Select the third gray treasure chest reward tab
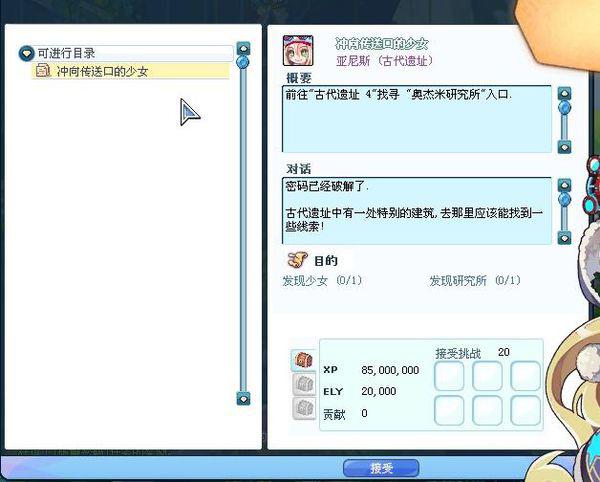 (304, 408)
